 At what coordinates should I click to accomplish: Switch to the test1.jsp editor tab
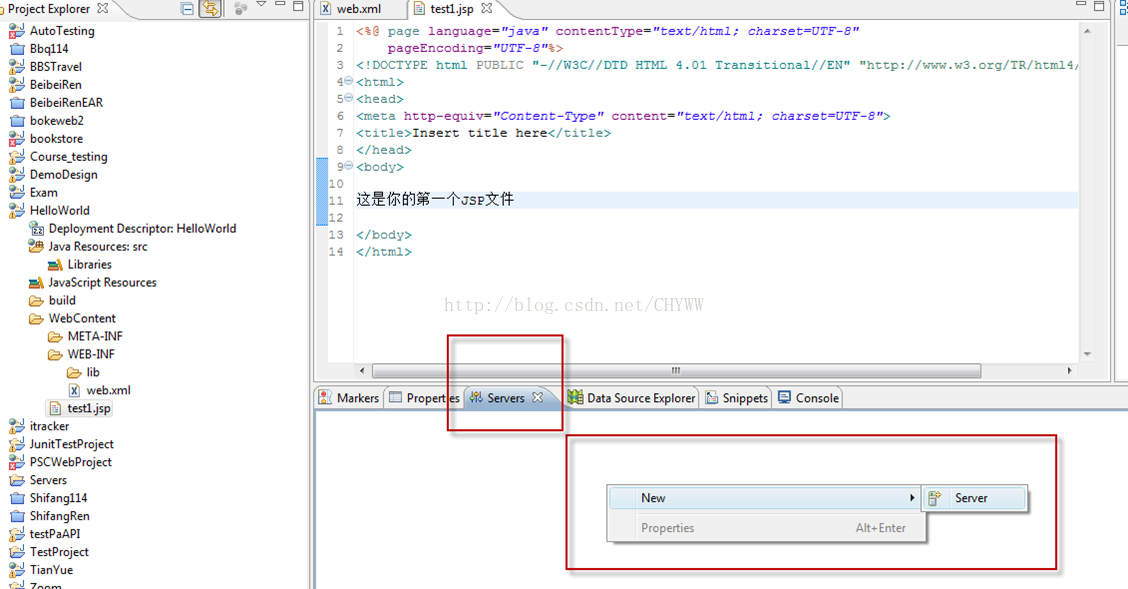[x=452, y=9]
